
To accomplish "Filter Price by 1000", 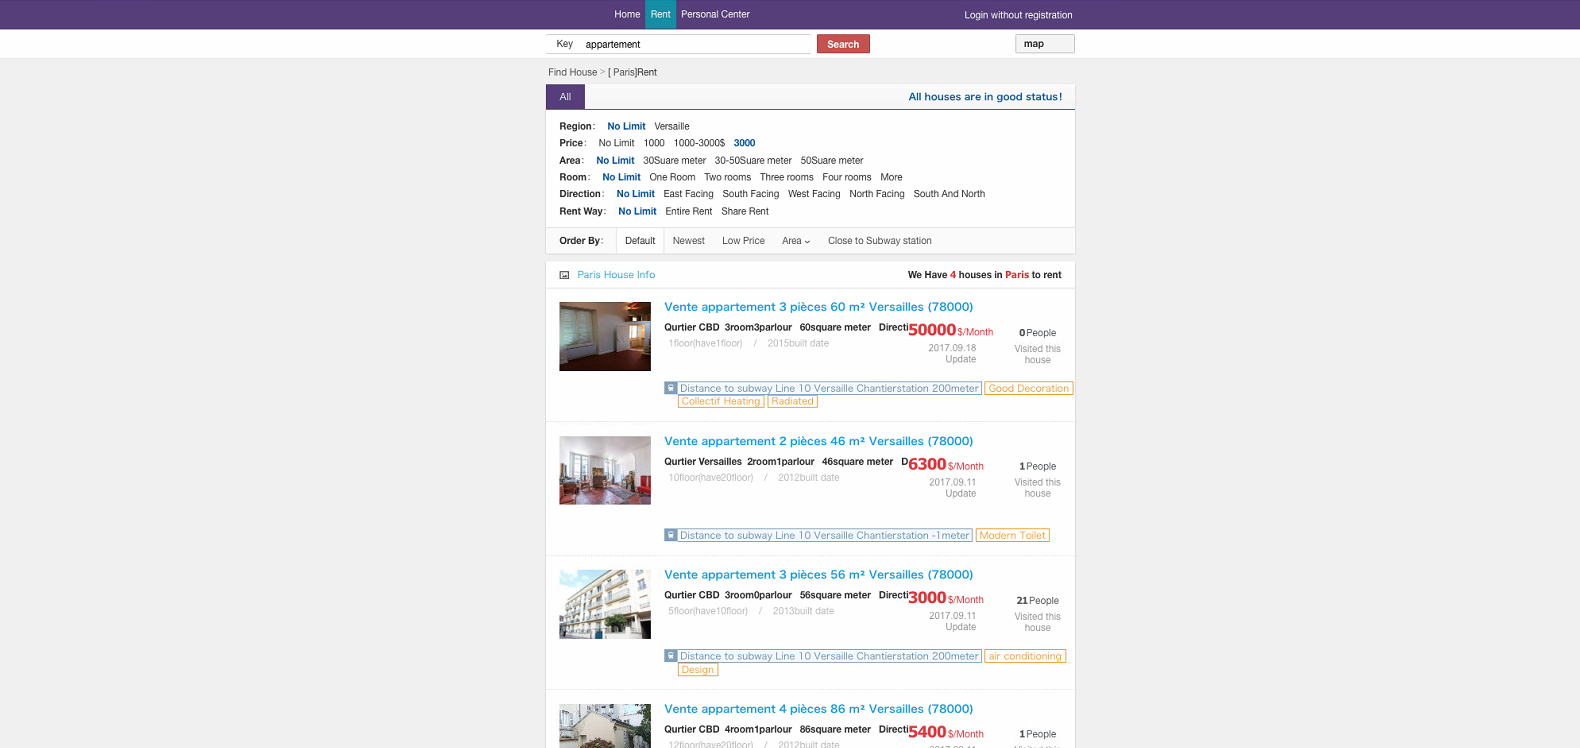I will (654, 143).
